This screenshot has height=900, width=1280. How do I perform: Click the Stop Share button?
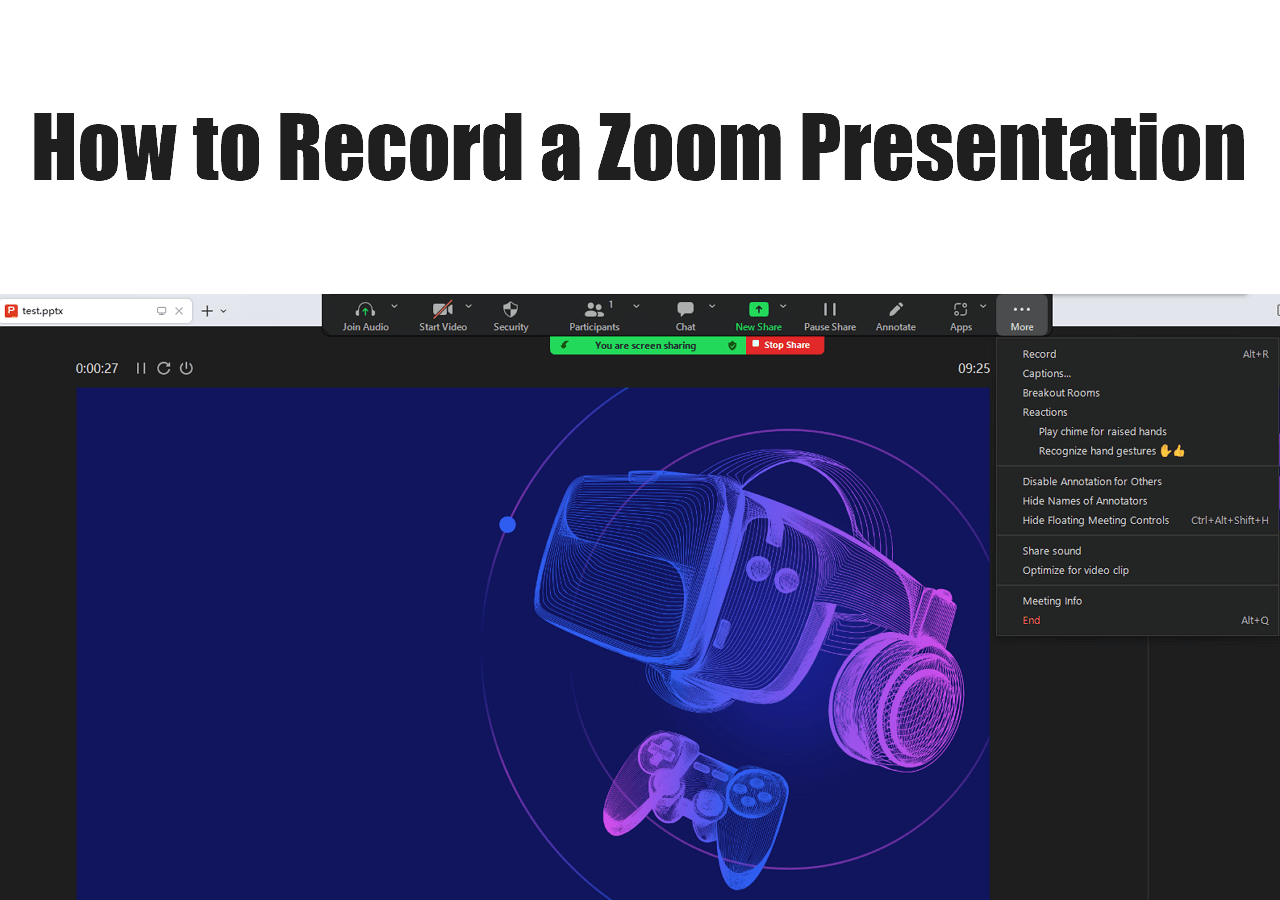point(784,344)
